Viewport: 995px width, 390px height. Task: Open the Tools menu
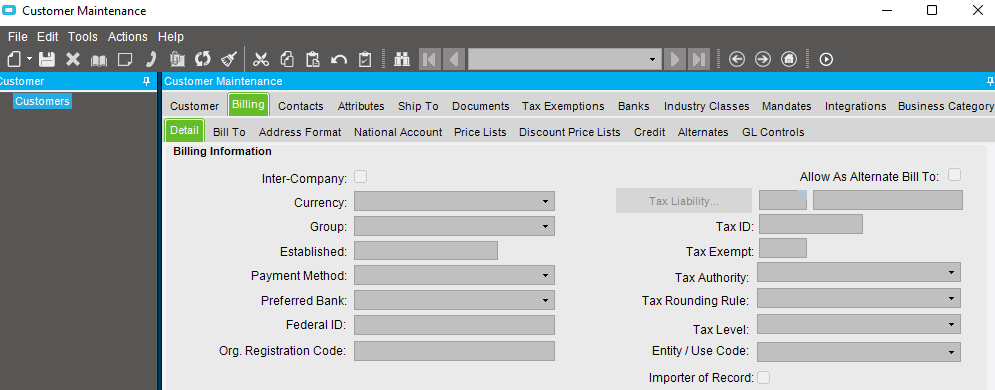[83, 37]
